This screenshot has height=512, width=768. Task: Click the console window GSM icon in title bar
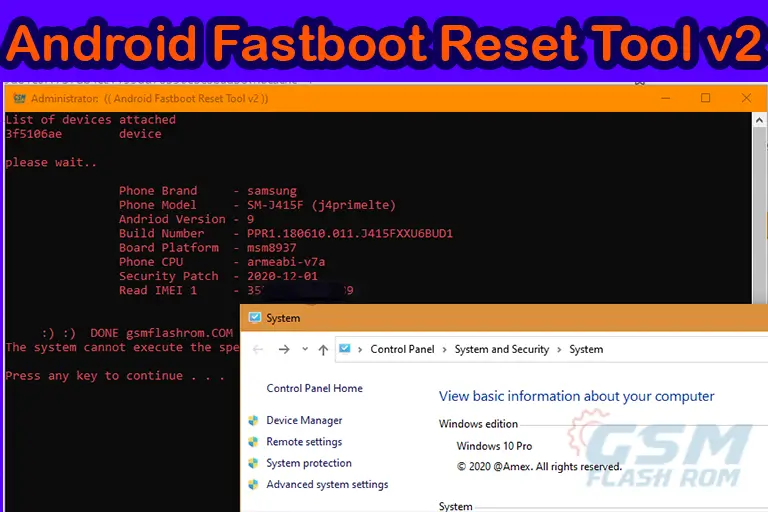pyautogui.click(x=19, y=98)
